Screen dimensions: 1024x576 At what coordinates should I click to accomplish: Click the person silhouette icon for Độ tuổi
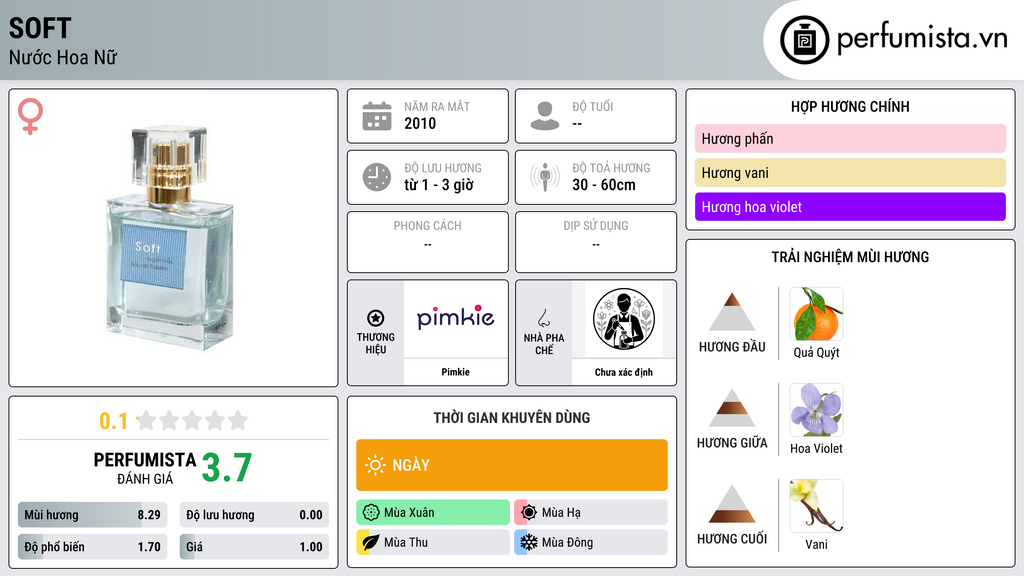(x=545, y=116)
